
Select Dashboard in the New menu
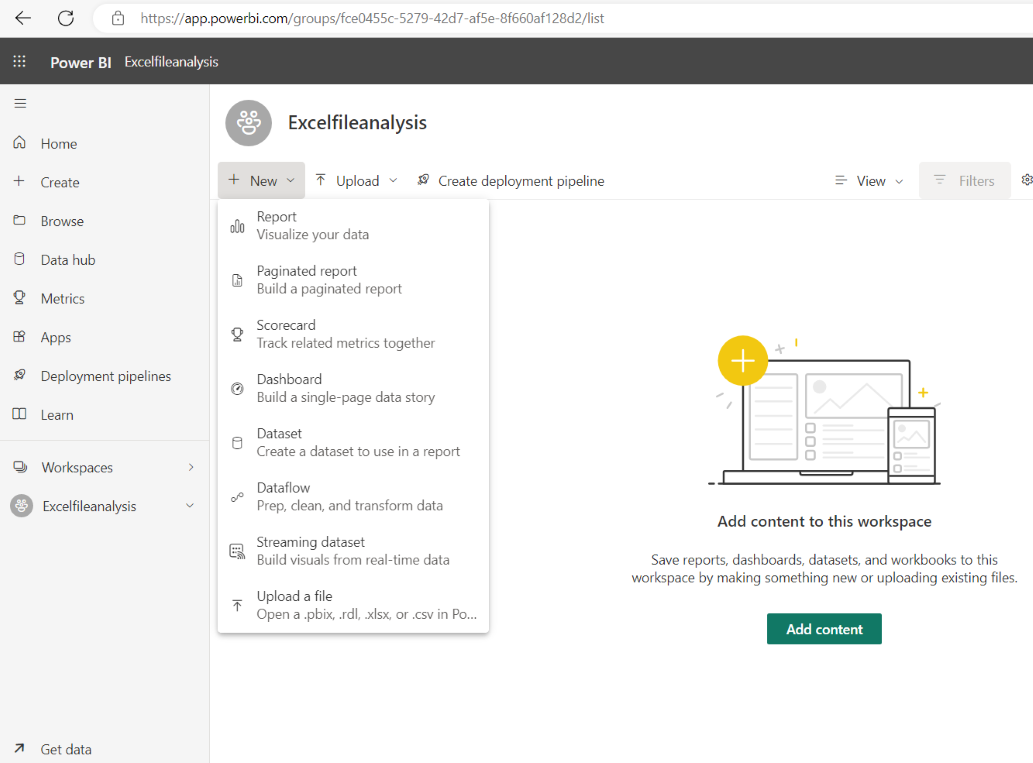pos(353,388)
